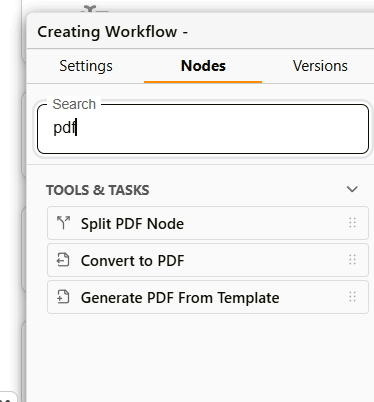This screenshot has width=374, height=402.
Task: Click the TOOLS & TASKS heading
Action: [x=98, y=190]
